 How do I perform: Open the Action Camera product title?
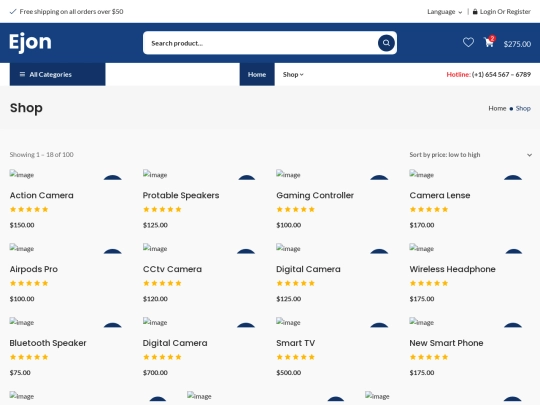pos(41,195)
